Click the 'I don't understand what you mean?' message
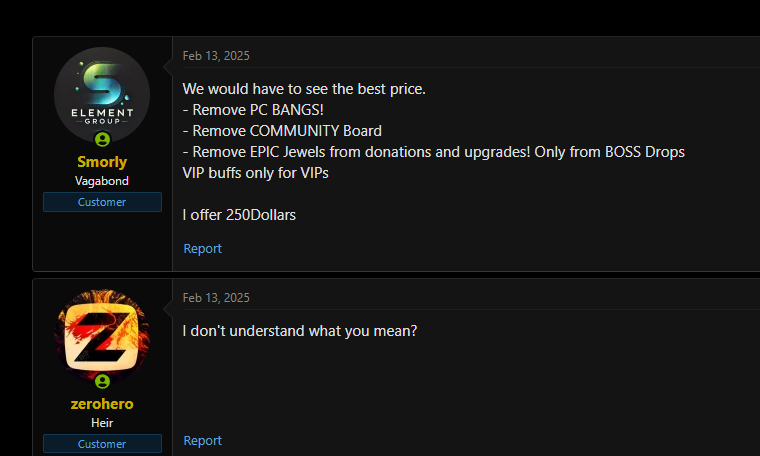The image size is (760, 456). pyautogui.click(x=300, y=331)
